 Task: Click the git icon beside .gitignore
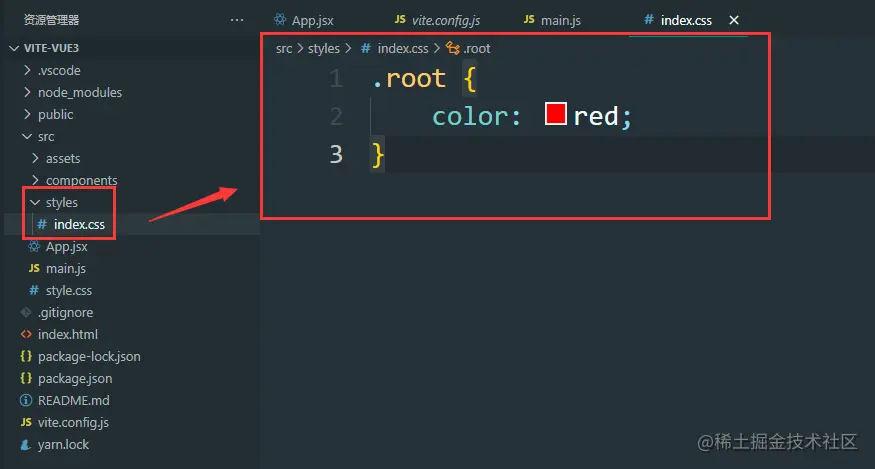coord(26,312)
